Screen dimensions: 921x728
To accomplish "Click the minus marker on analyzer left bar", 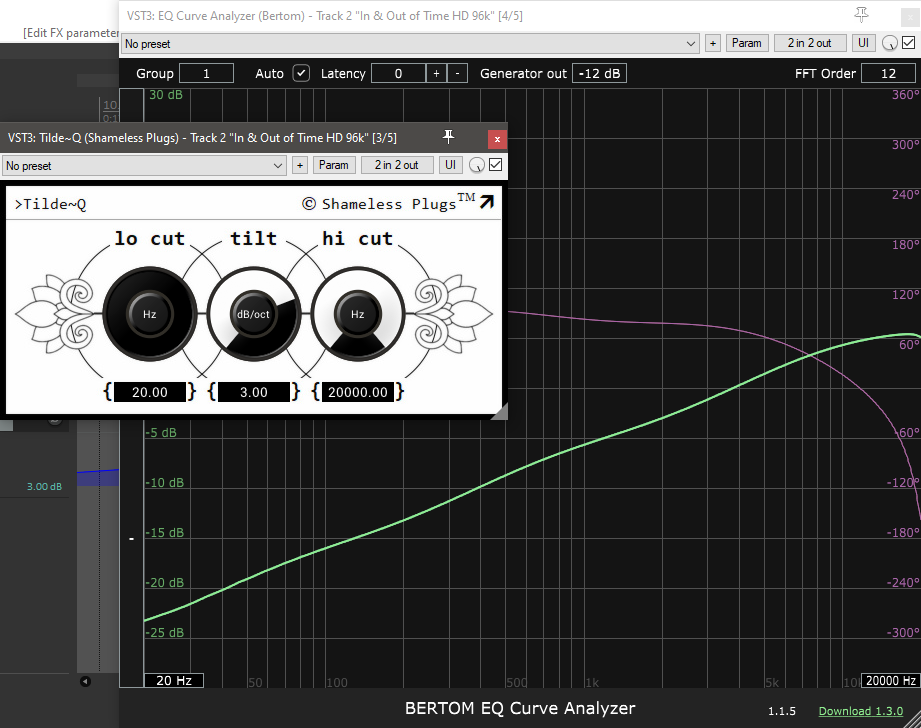I will (x=132, y=538).
